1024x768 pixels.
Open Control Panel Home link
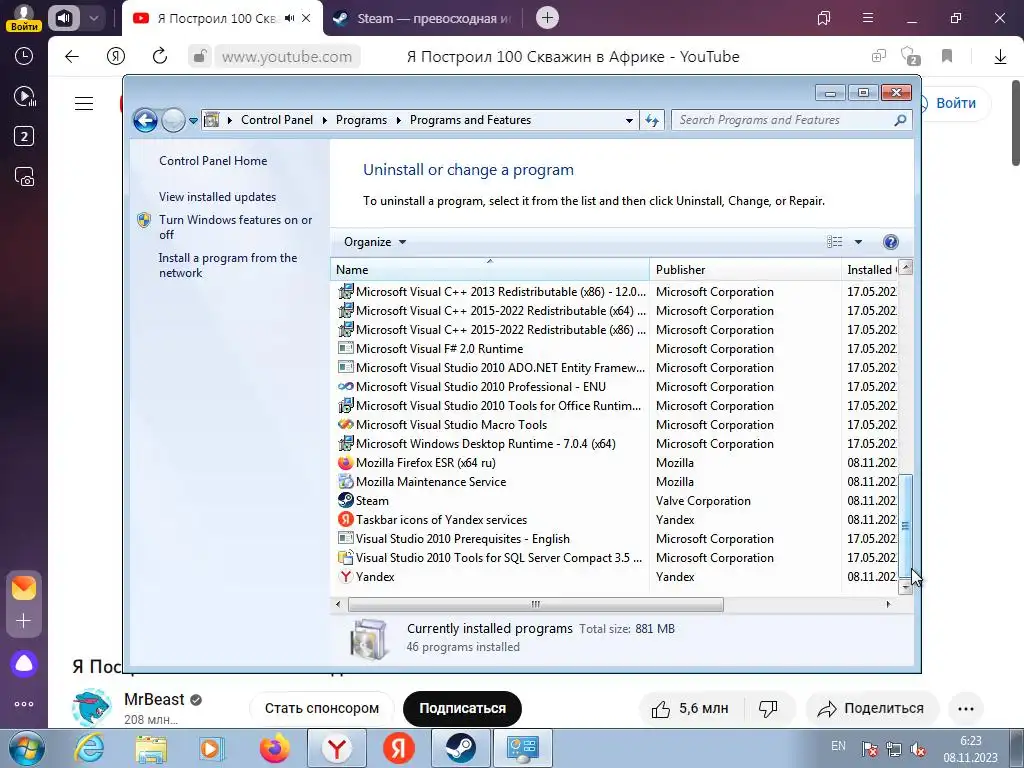[213, 161]
